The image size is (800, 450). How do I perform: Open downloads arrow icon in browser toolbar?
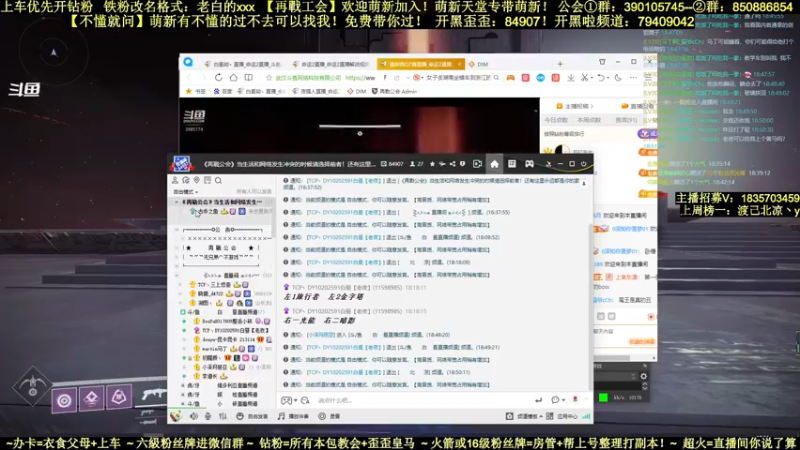[571, 78]
